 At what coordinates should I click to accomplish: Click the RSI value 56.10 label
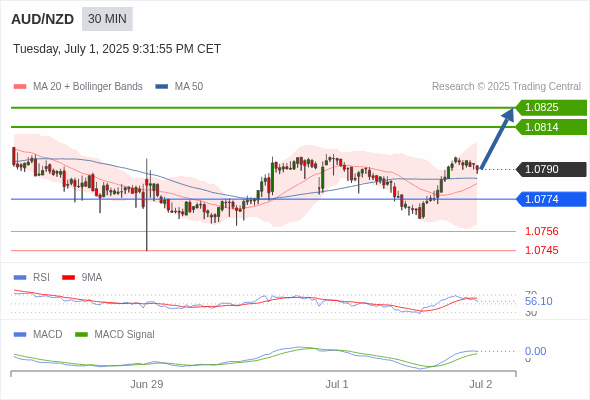coord(538,301)
